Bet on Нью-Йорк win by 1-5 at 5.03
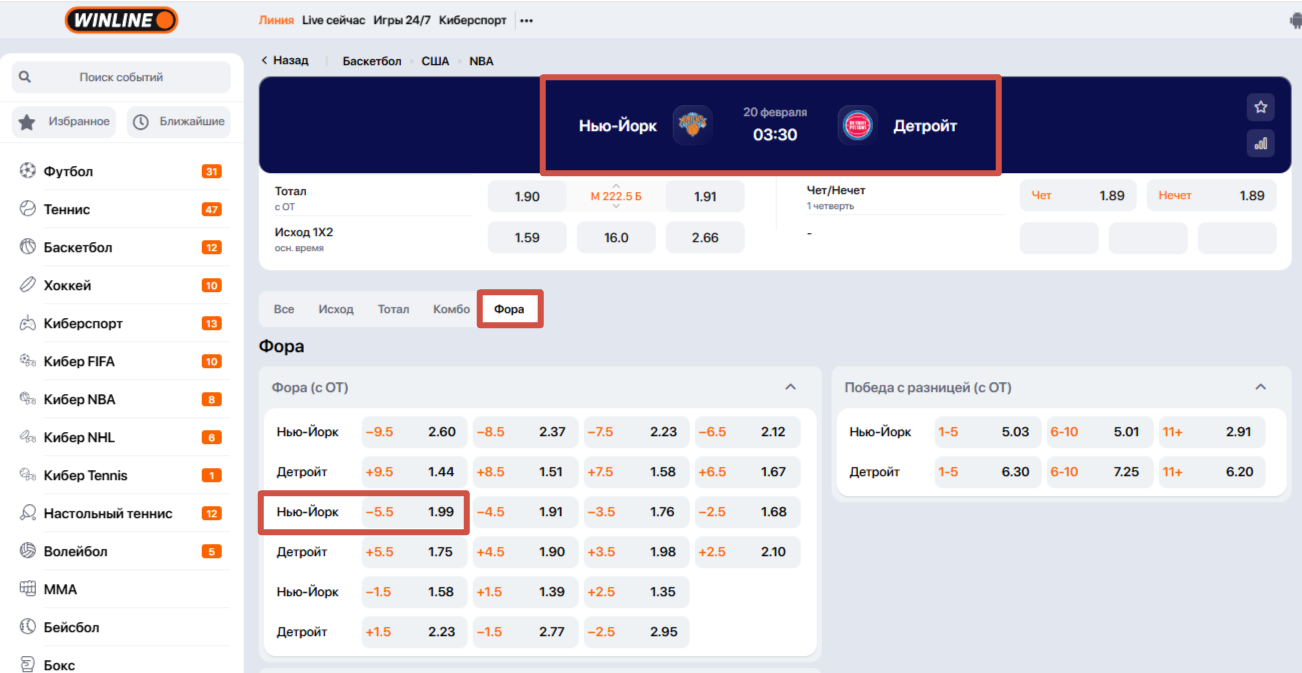The width and height of the screenshot is (1302, 673). [x=987, y=432]
